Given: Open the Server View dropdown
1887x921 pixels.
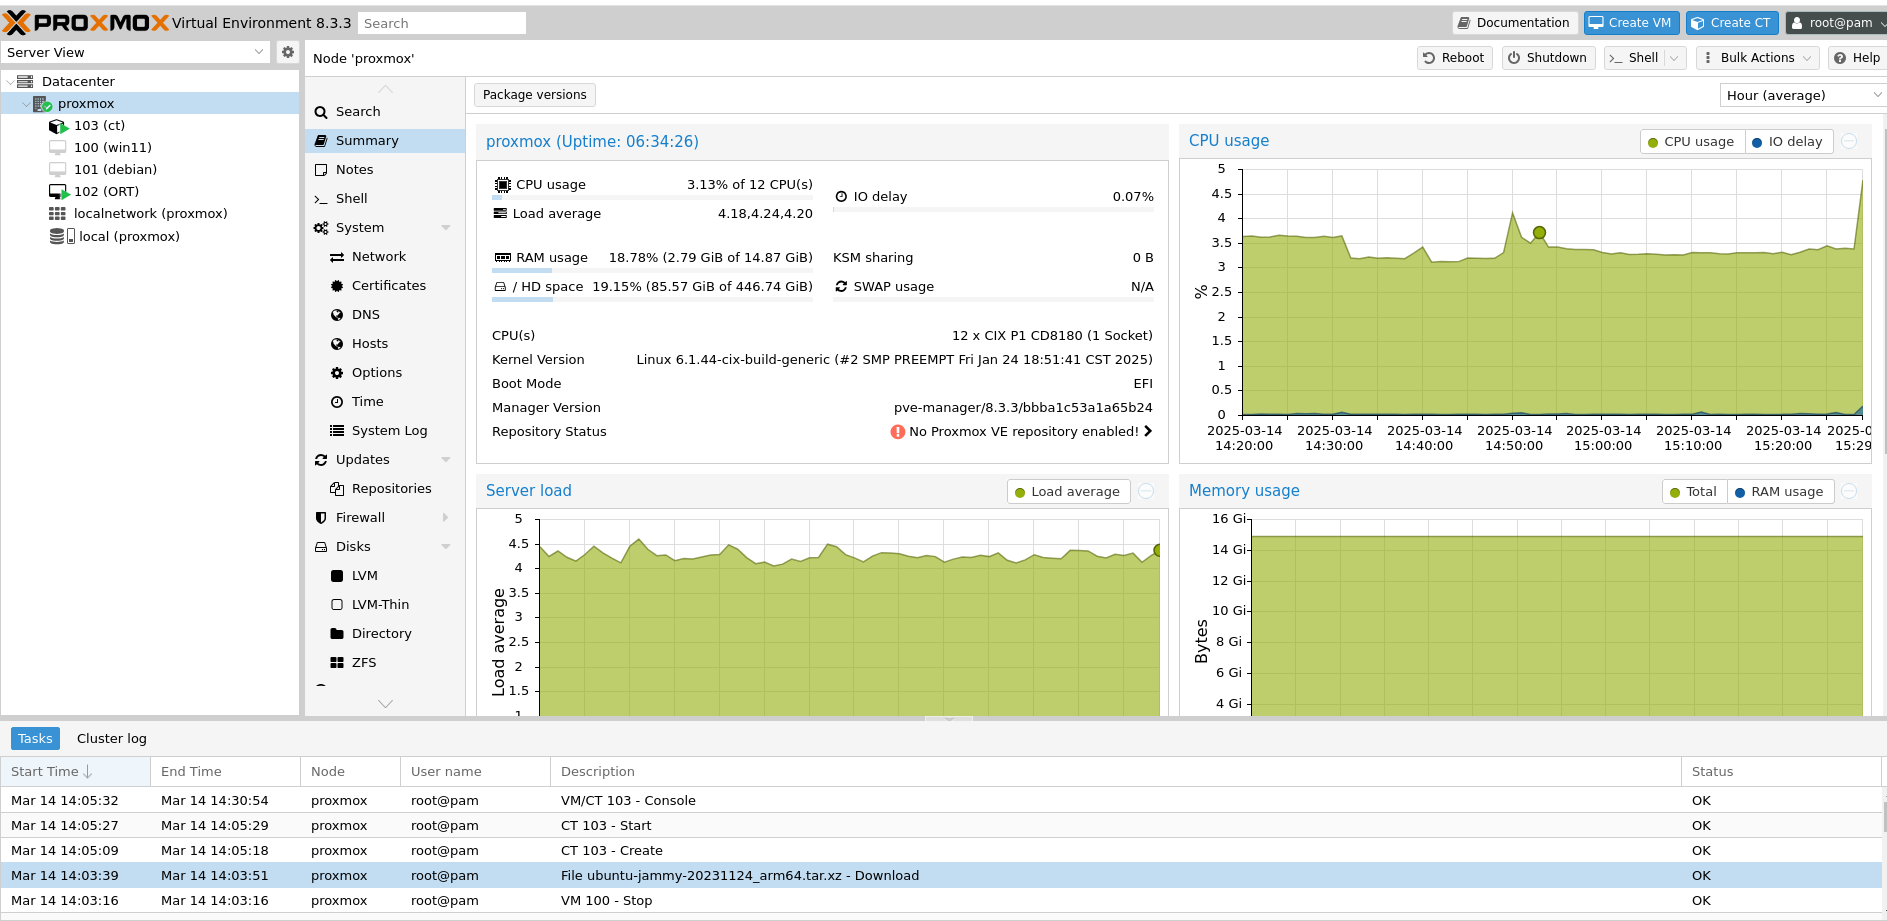Looking at the screenshot, I should (x=259, y=52).
